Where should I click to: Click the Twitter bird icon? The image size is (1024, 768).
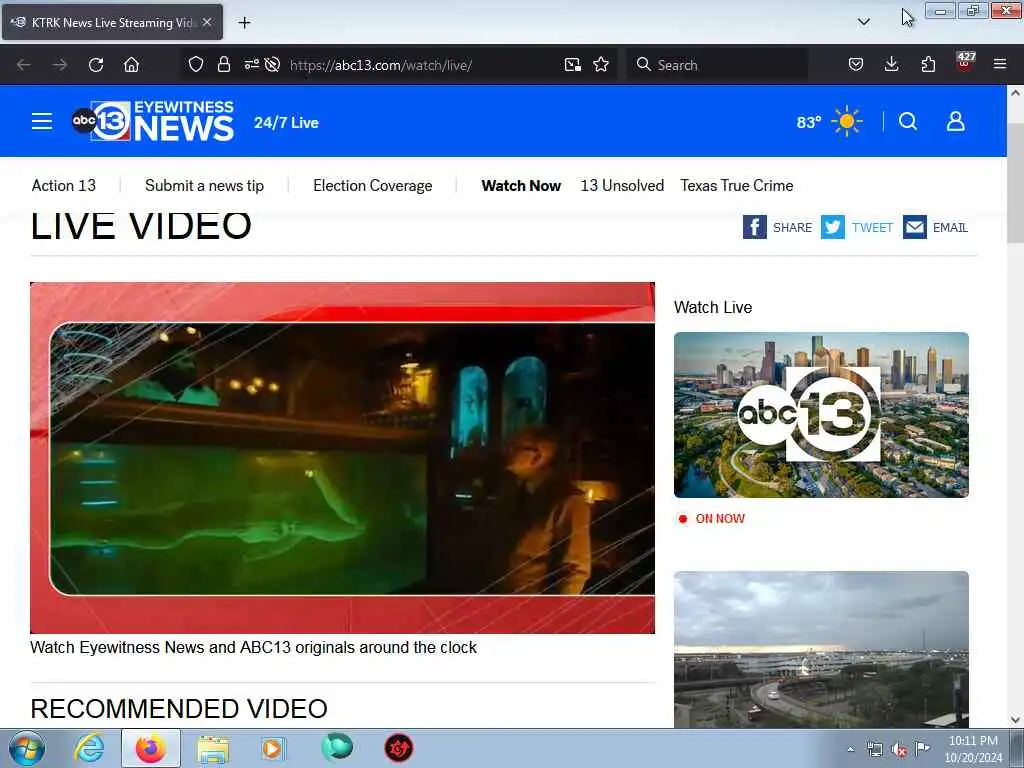pos(833,227)
